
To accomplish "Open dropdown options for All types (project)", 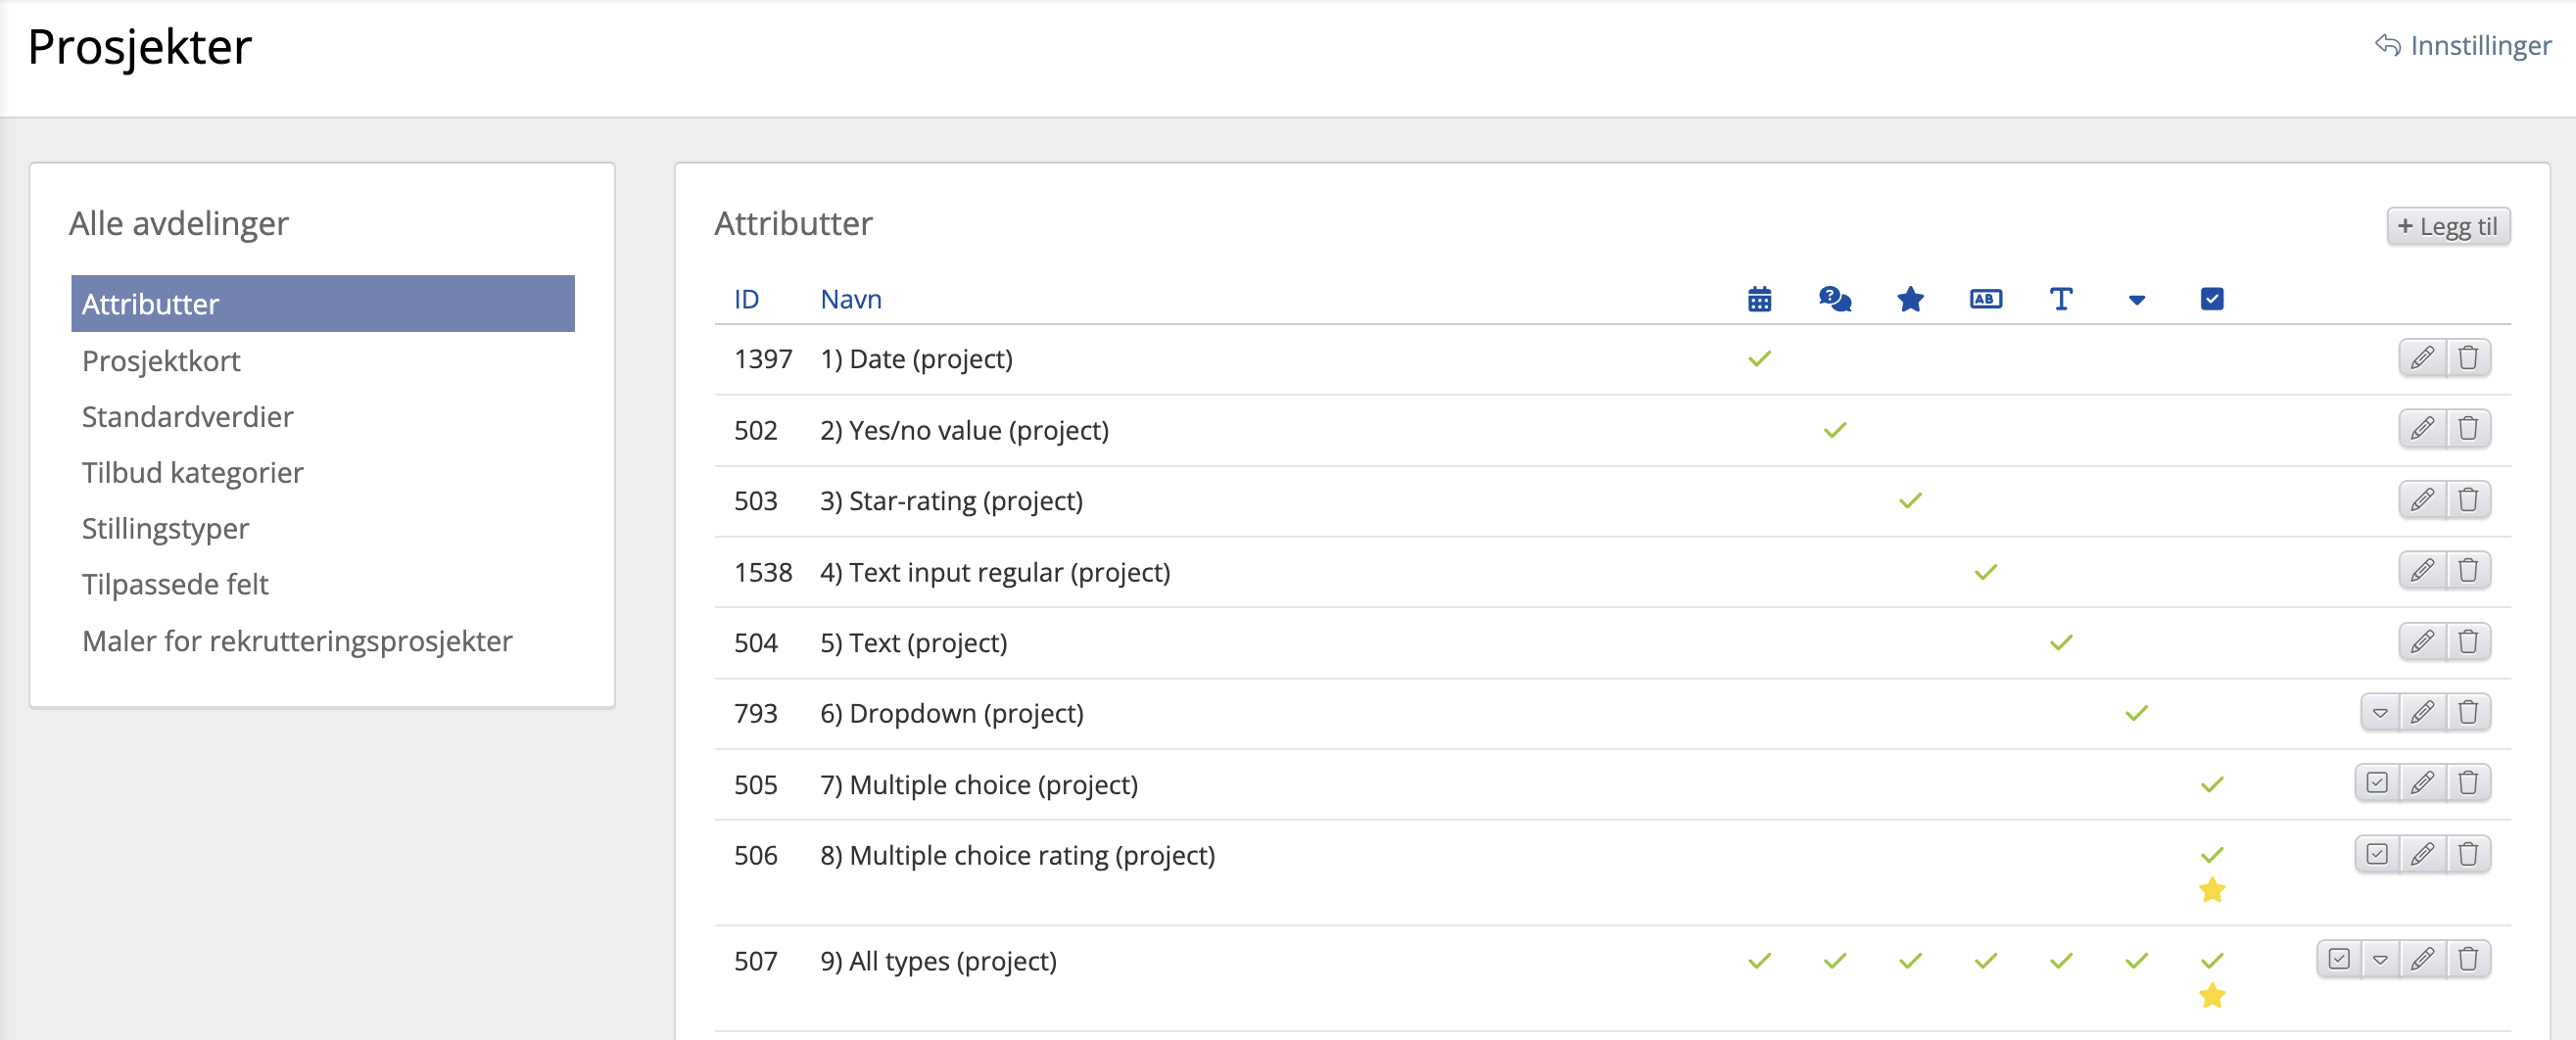I will tap(2380, 960).
